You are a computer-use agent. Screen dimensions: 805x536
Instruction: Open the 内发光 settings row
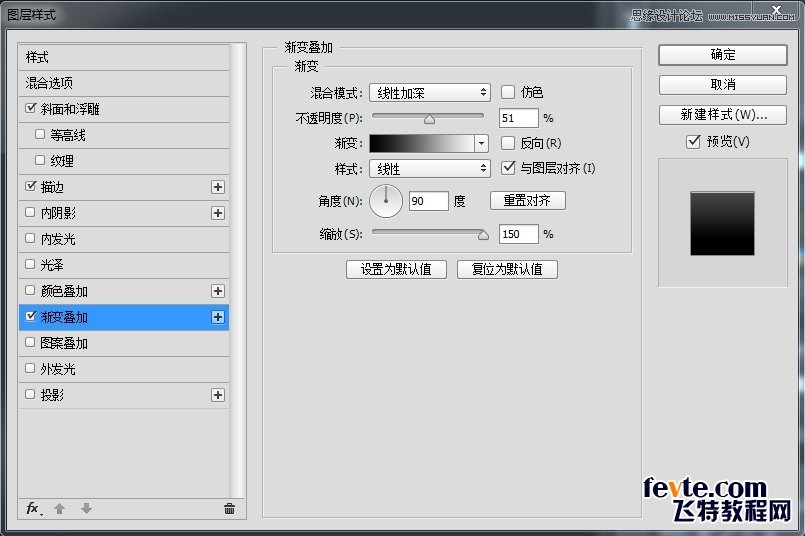pyautogui.click(x=124, y=239)
